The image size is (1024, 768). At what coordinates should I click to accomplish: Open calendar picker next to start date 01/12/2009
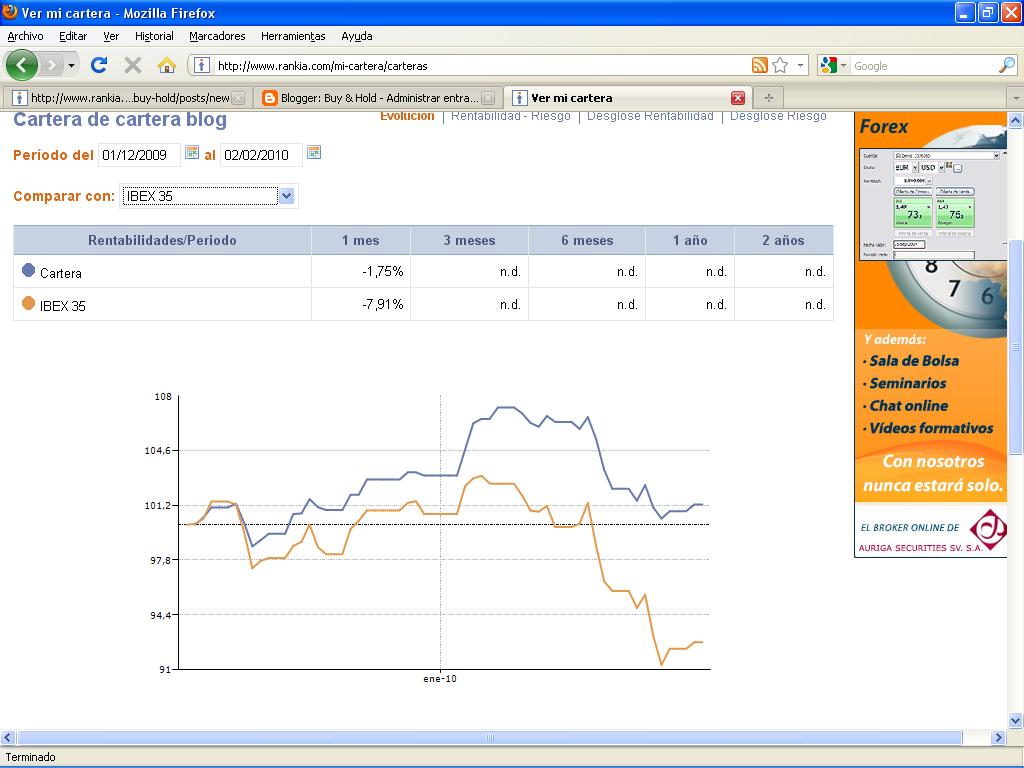192,153
